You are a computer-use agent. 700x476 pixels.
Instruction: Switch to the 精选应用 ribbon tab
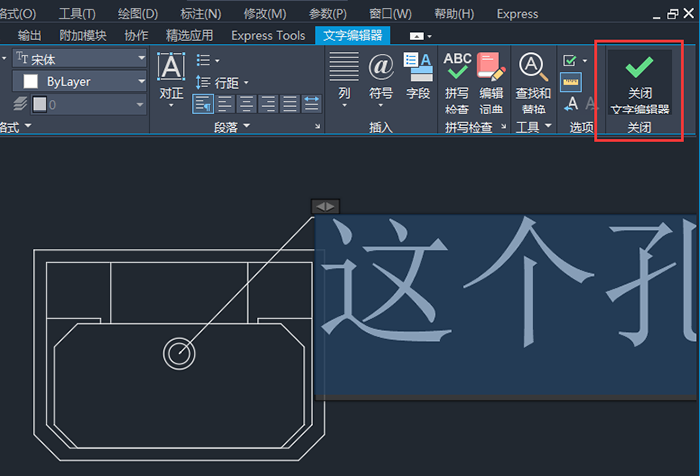click(189, 35)
